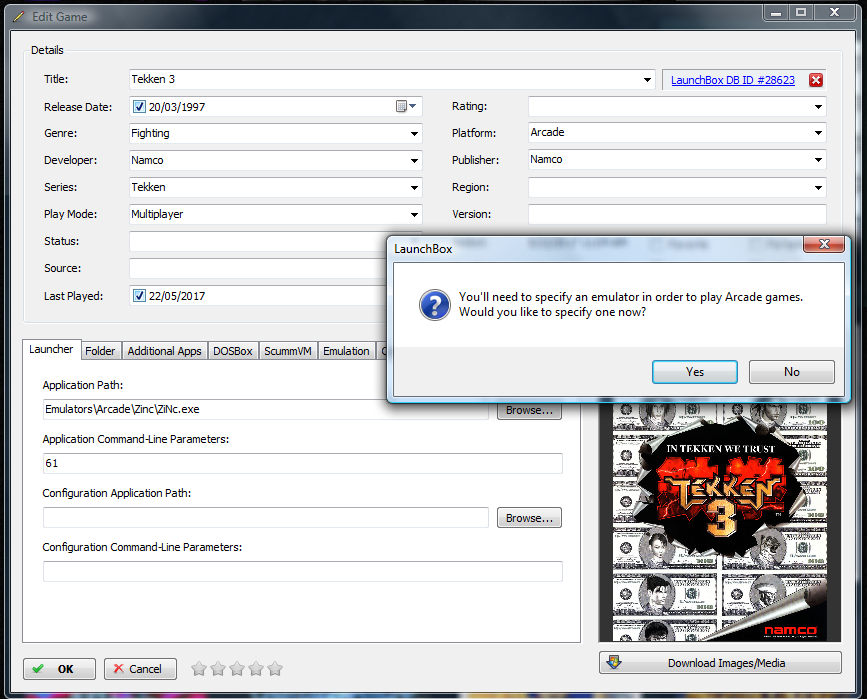Expand the Series dropdown arrow
The height and width of the screenshot is (699, 867).
(414, 187)
